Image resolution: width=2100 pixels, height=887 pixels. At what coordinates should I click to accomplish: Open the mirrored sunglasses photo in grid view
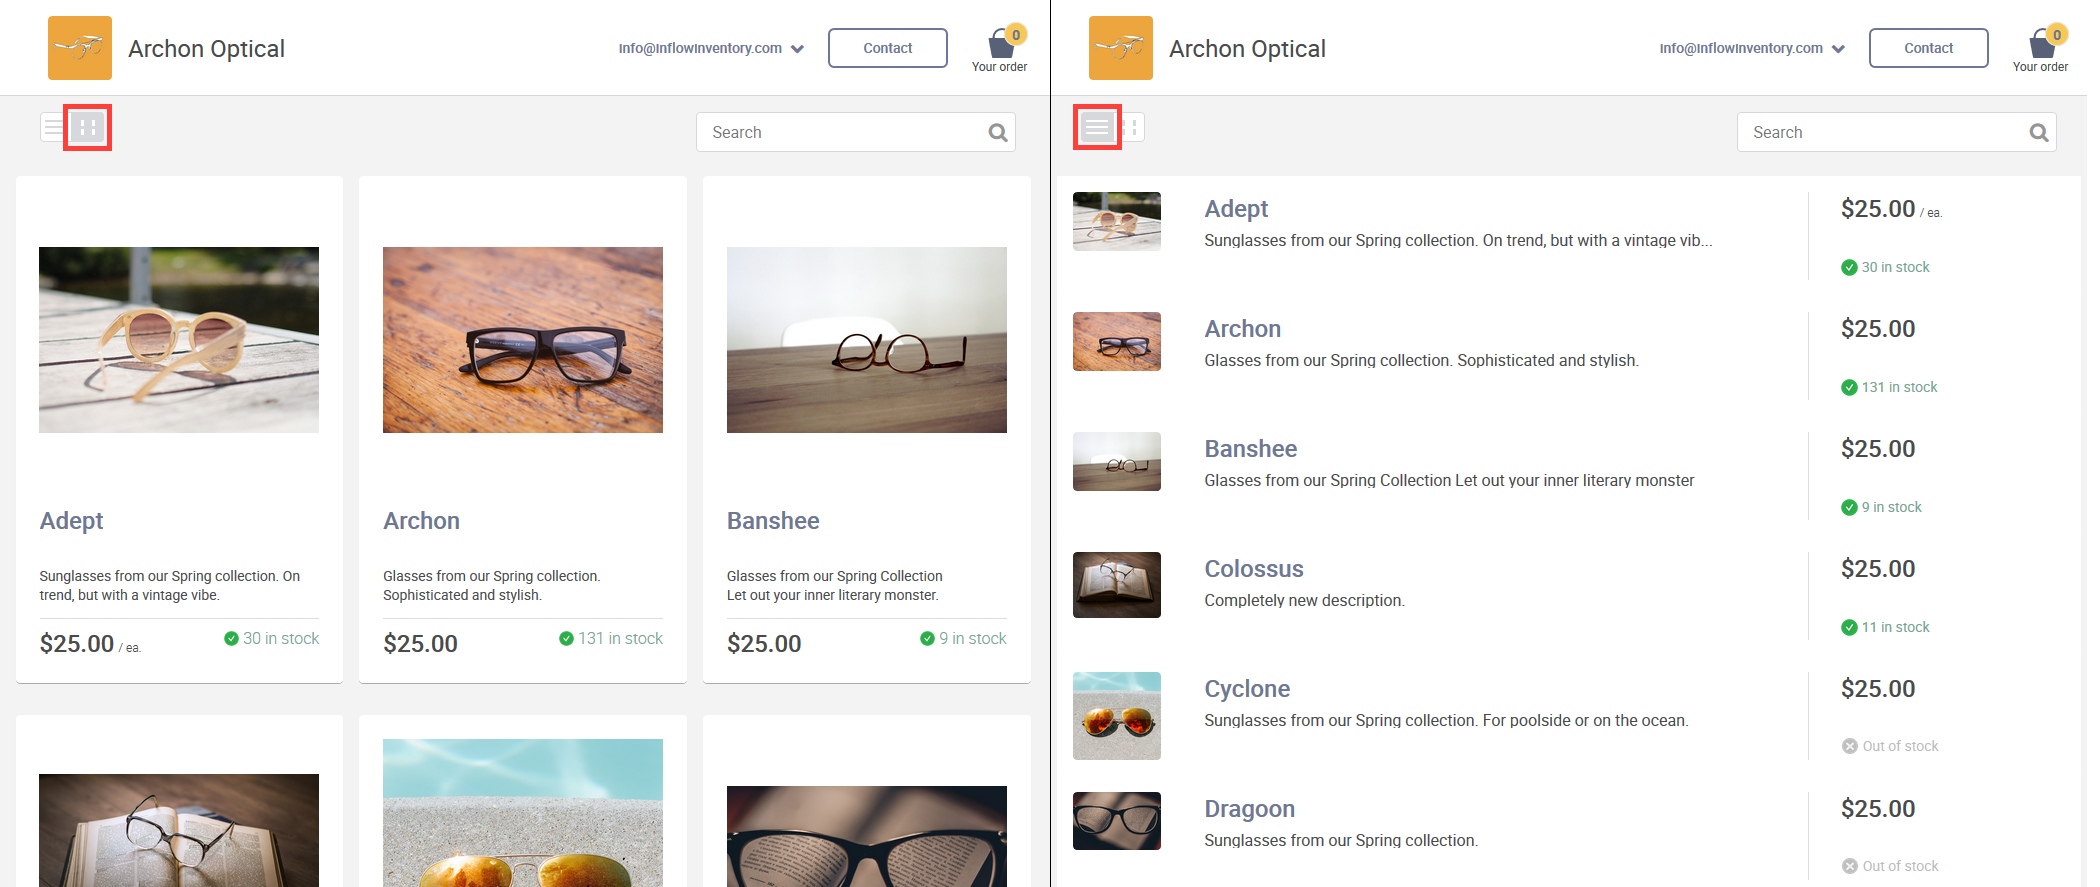(x=523, y=813)
